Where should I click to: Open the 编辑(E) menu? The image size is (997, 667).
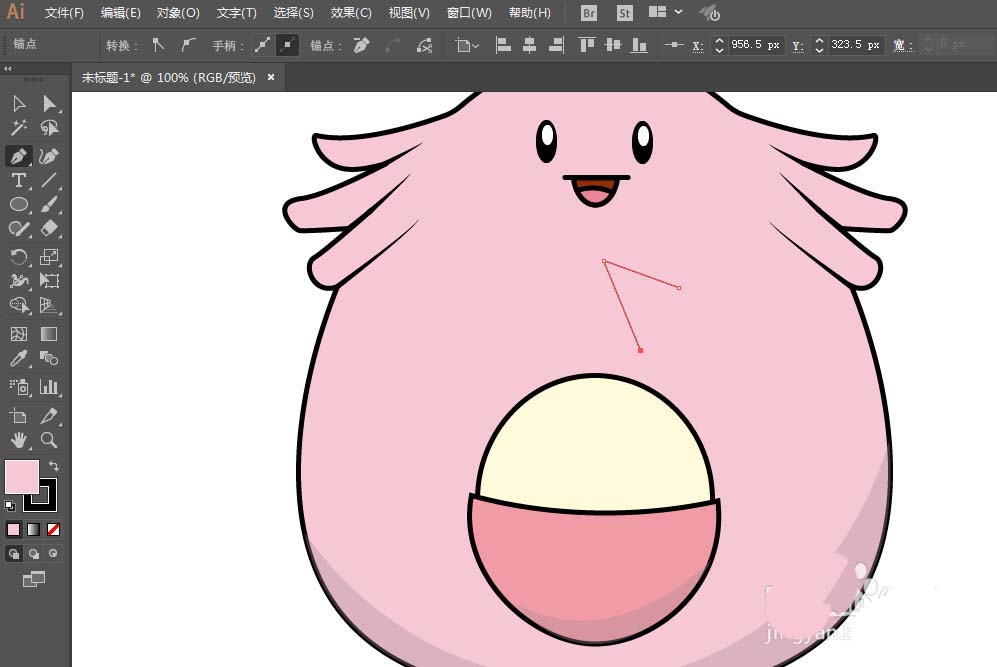(x=121, y=13)
